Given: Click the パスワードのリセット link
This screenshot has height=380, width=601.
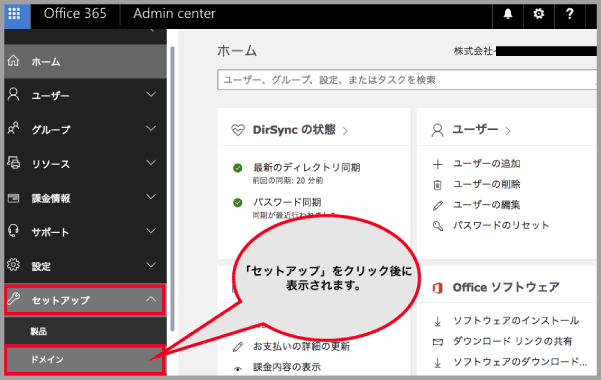Looking at the screenshot, I should [501, 225].
